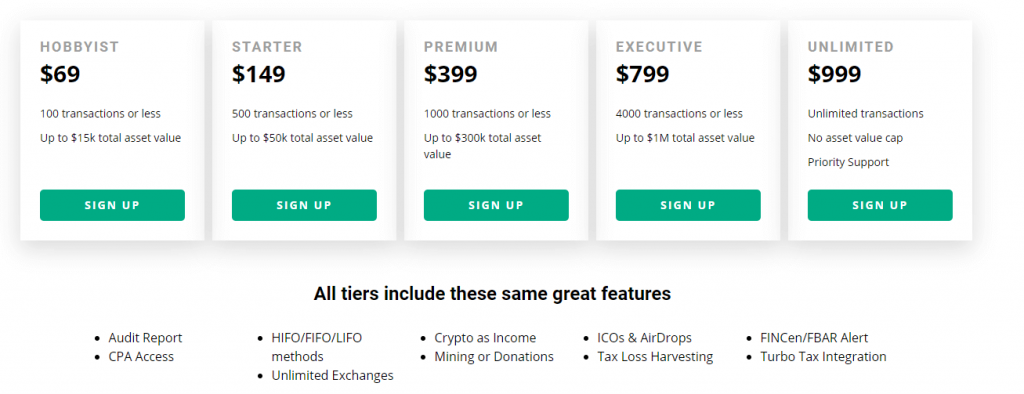Click the Tax Loss Harvesting feature
This screenshot has width=1024, height=394.
[655, 357]
